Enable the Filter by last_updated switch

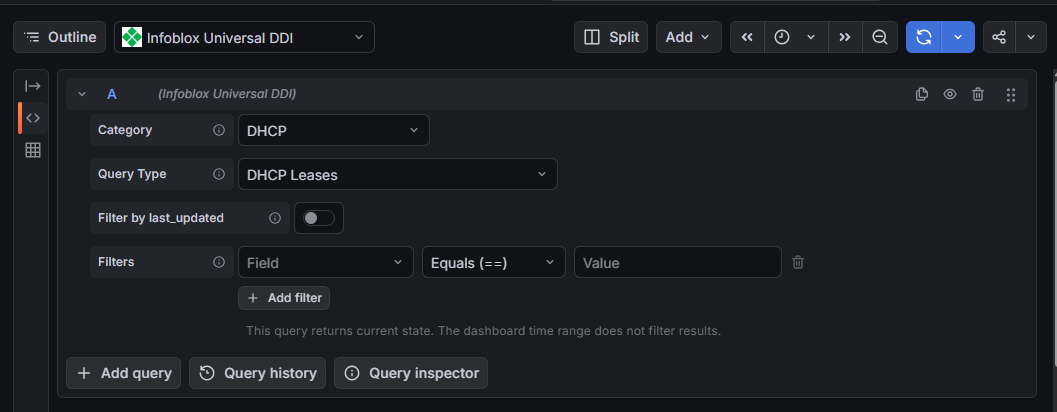point(319,218)
